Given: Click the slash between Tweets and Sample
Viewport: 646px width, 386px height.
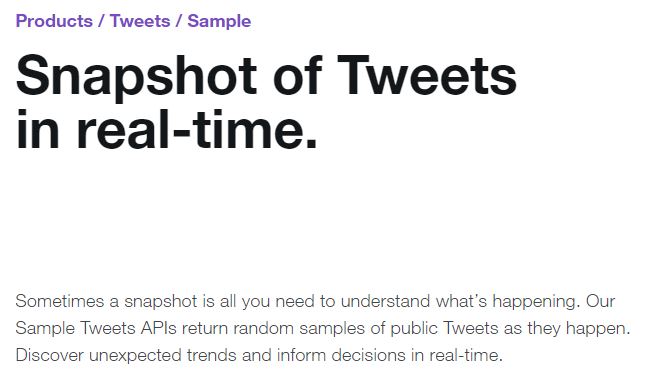Looking at the screenshot, I should 179,21.
